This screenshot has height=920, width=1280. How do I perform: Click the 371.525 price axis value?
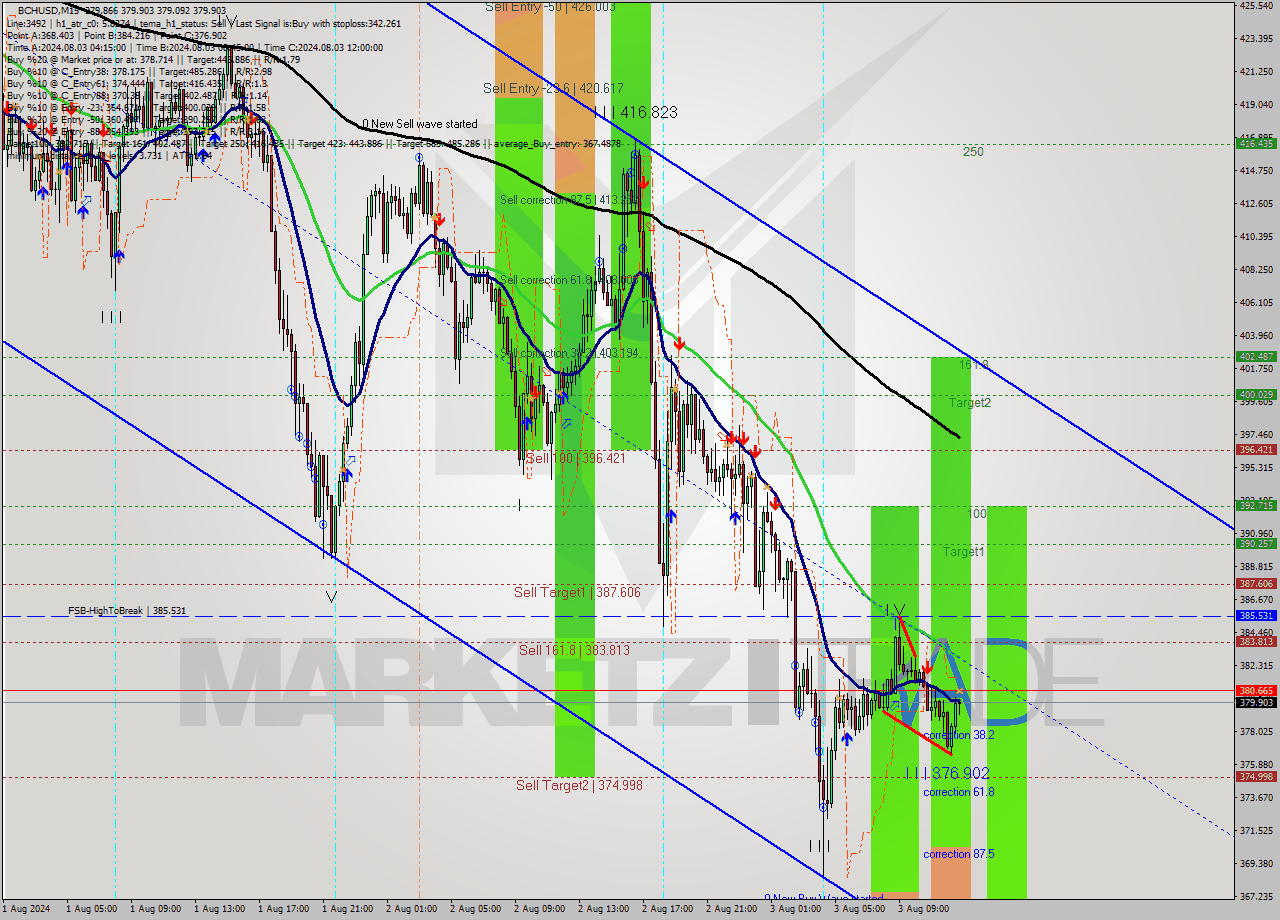tap(1256, 831)
